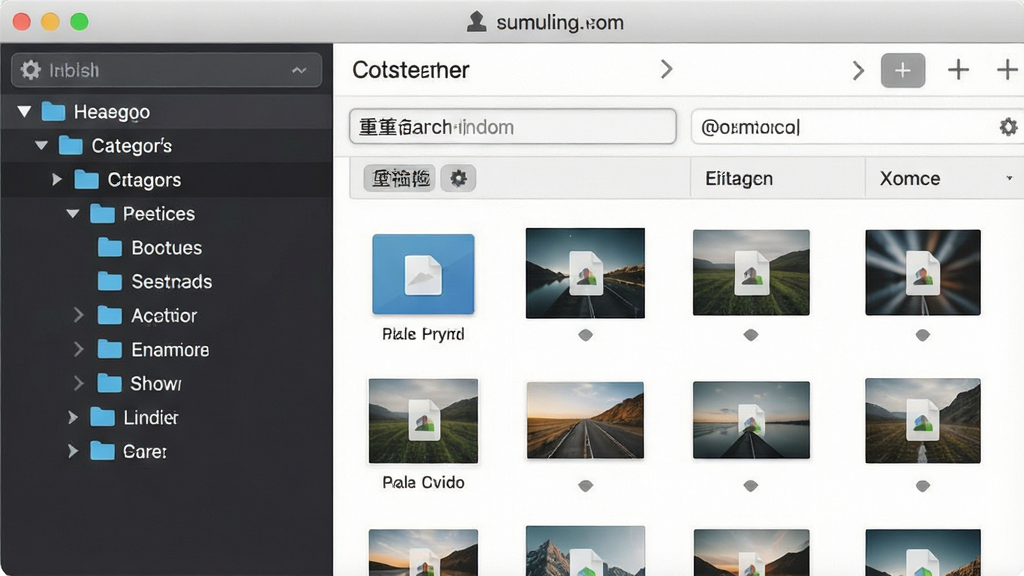1024x576 pixels.
Task: Expand the Enamiore folder
Action: [78, 349]
